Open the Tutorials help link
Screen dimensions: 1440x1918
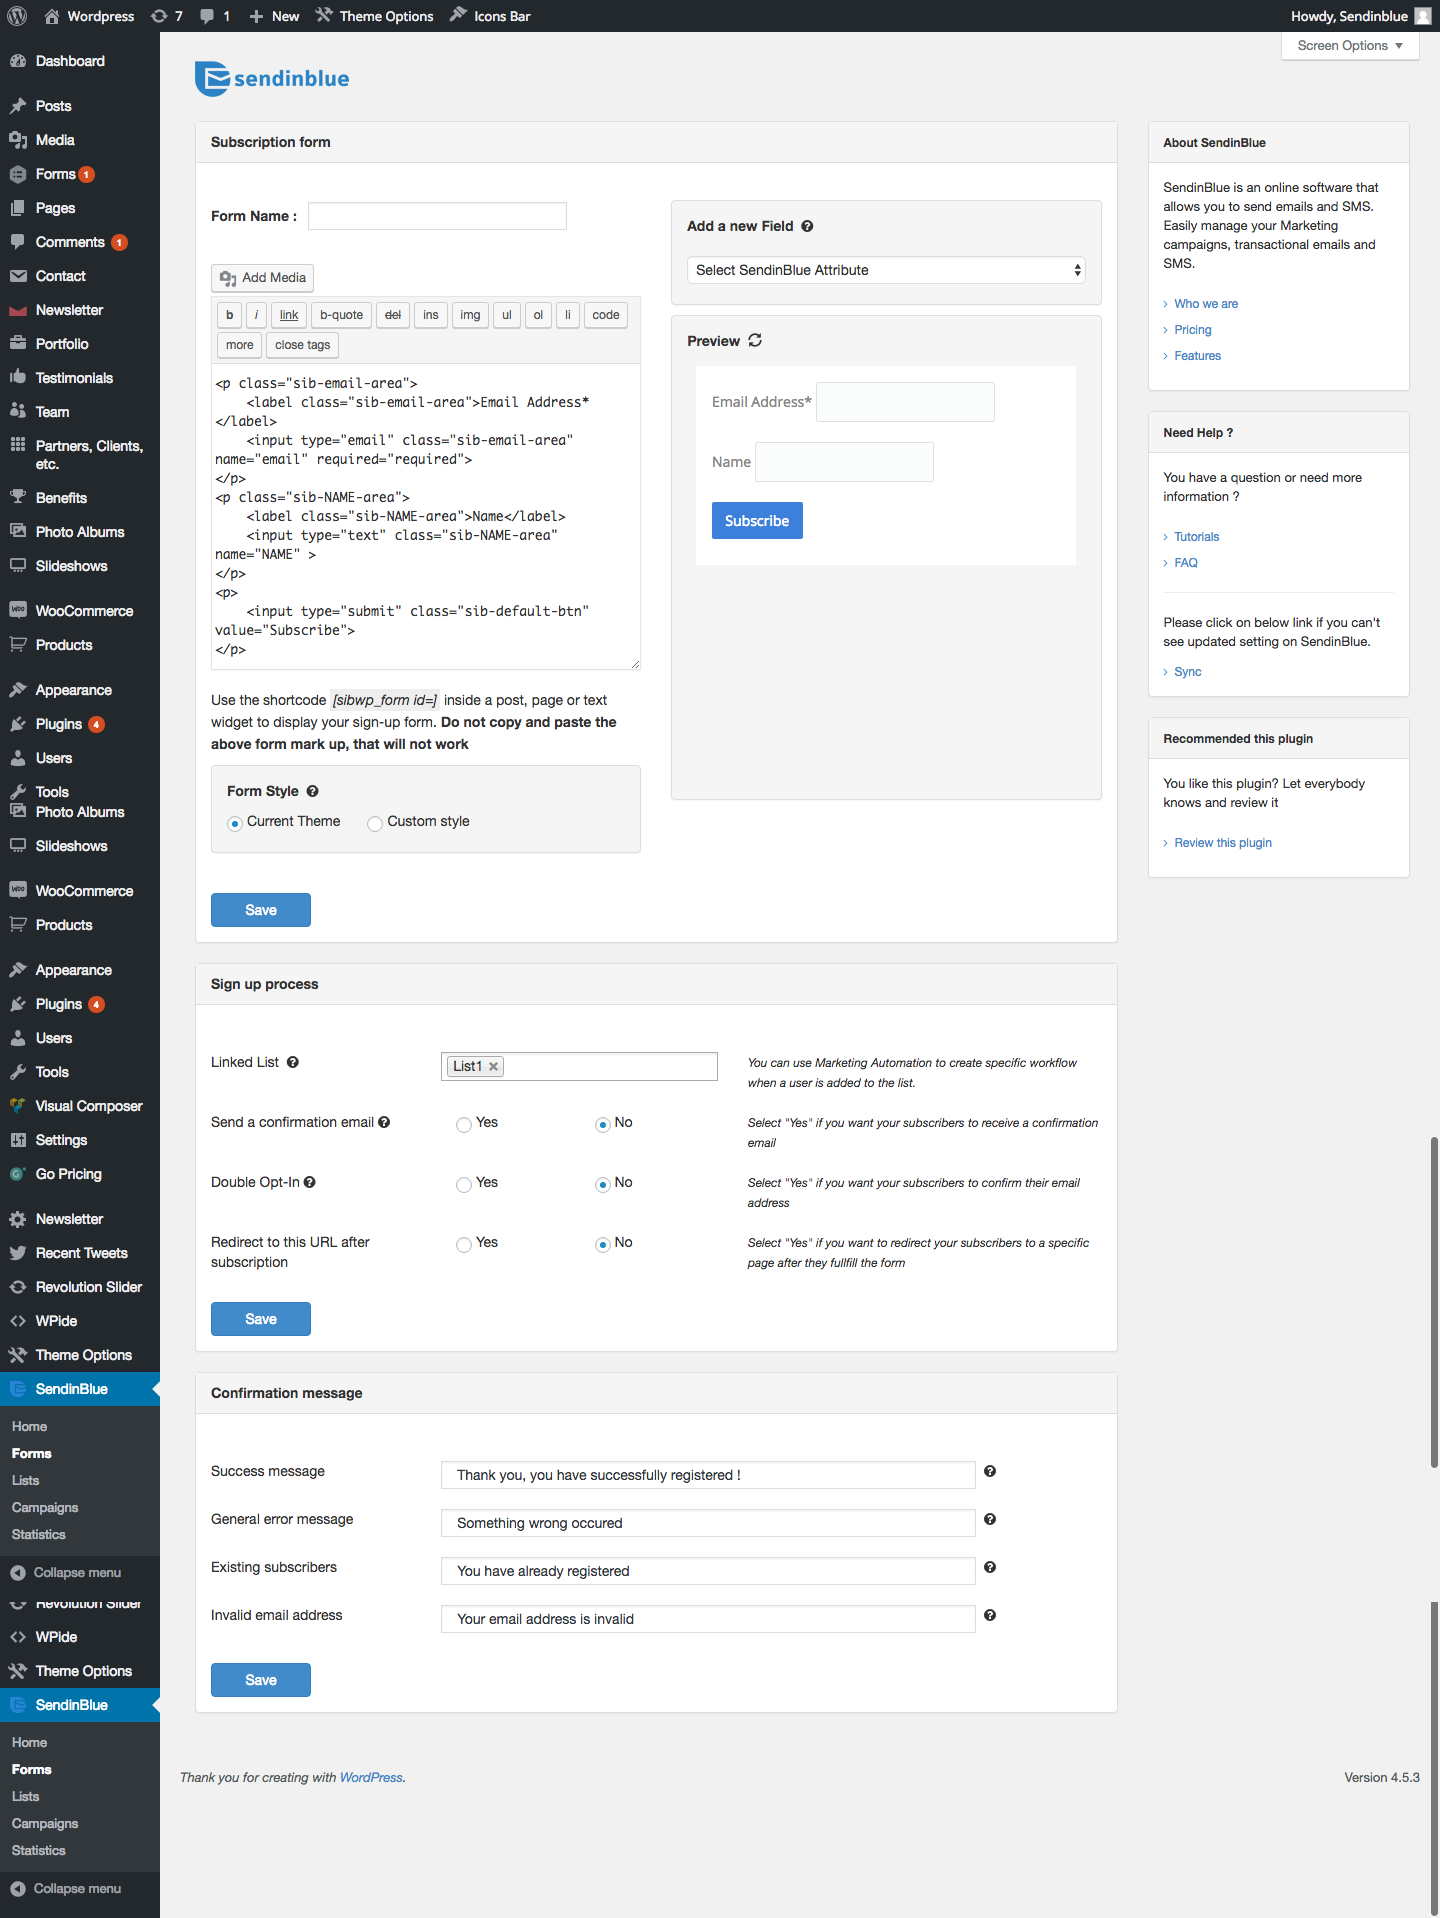coord(1197,537)
